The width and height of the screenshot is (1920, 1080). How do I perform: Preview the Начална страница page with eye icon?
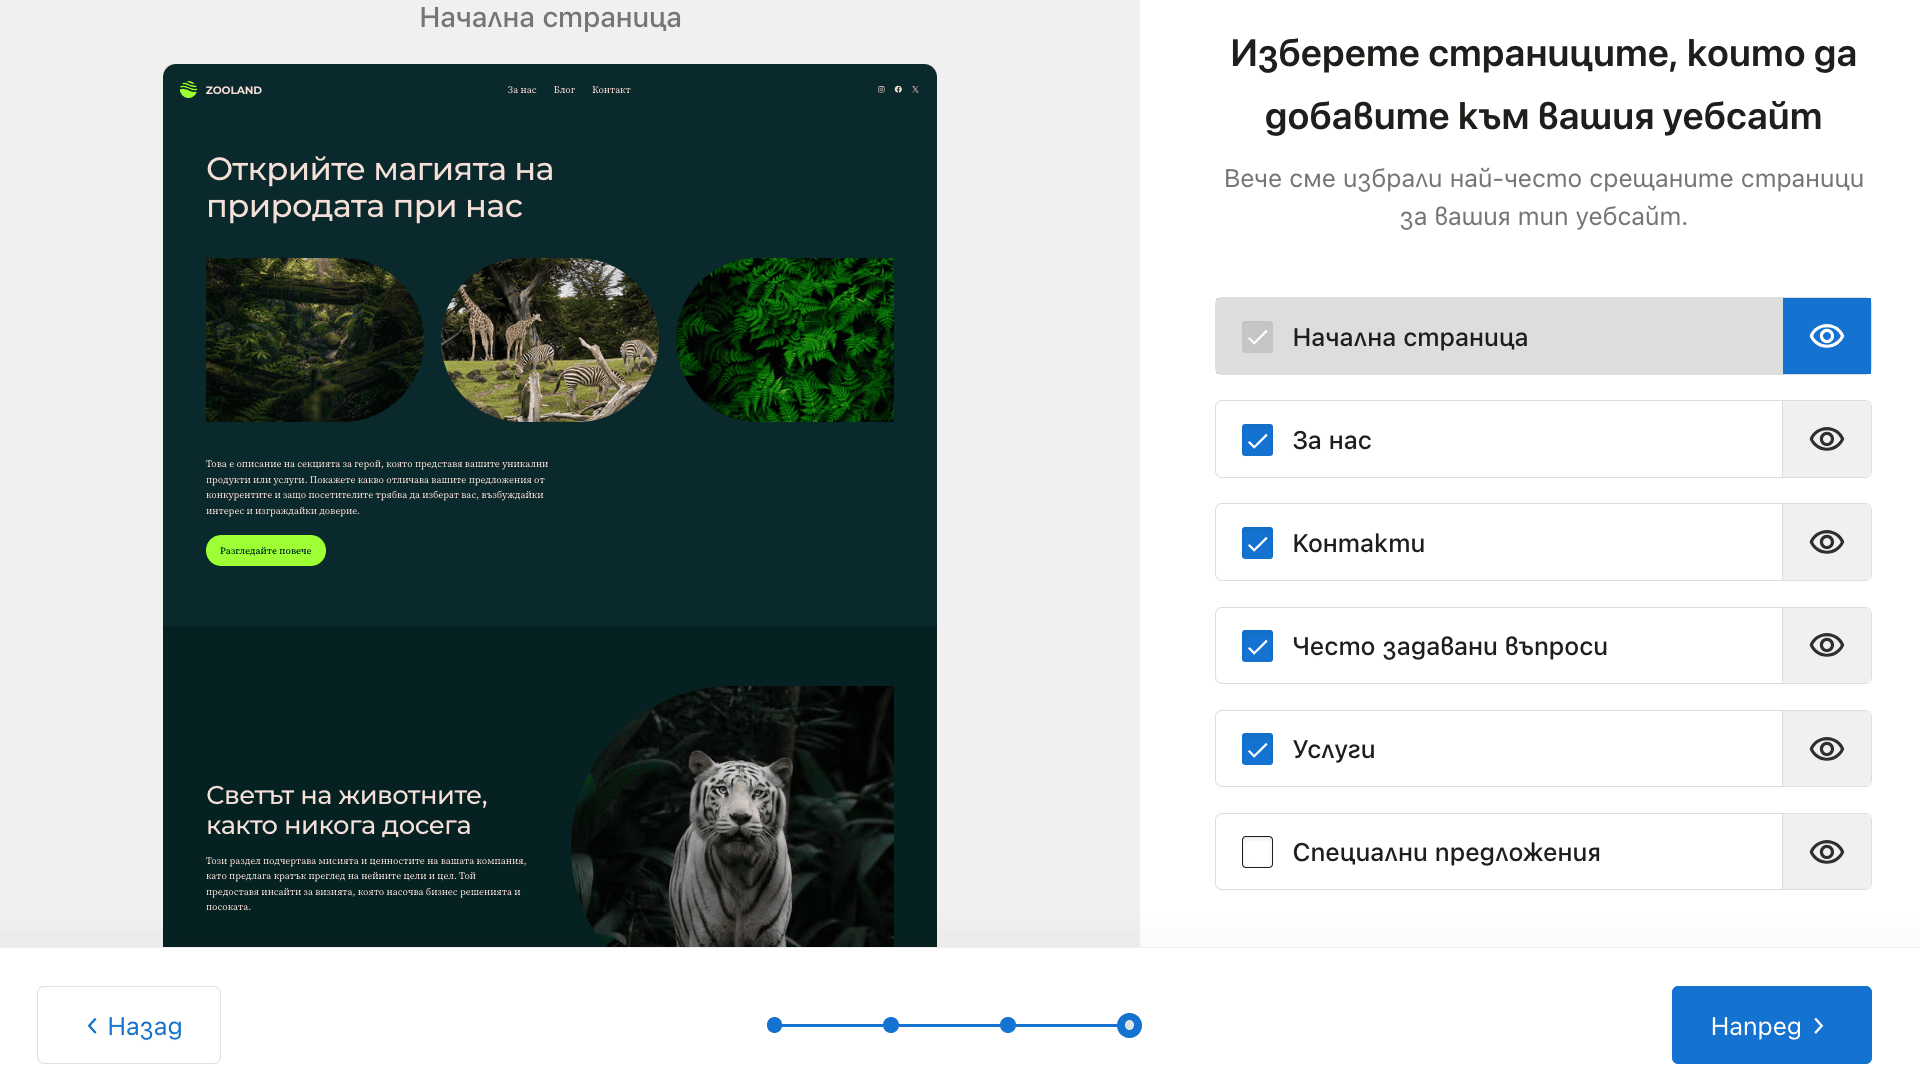click(1826, 336)
